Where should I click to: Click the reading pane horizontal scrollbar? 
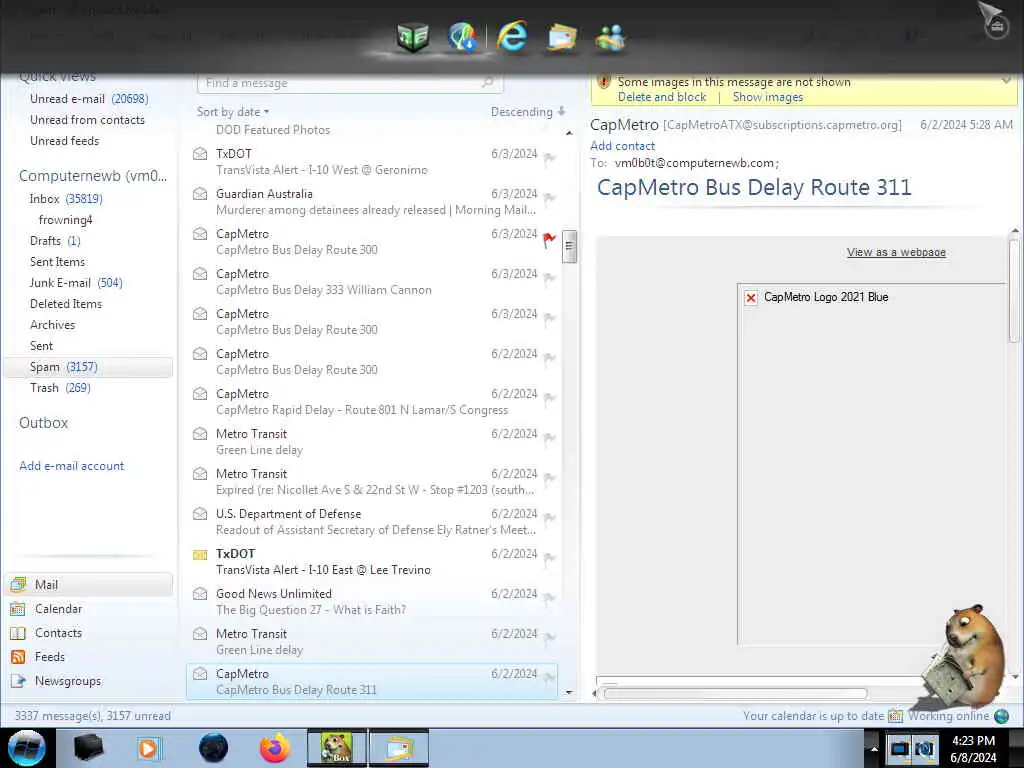(735, 694)
